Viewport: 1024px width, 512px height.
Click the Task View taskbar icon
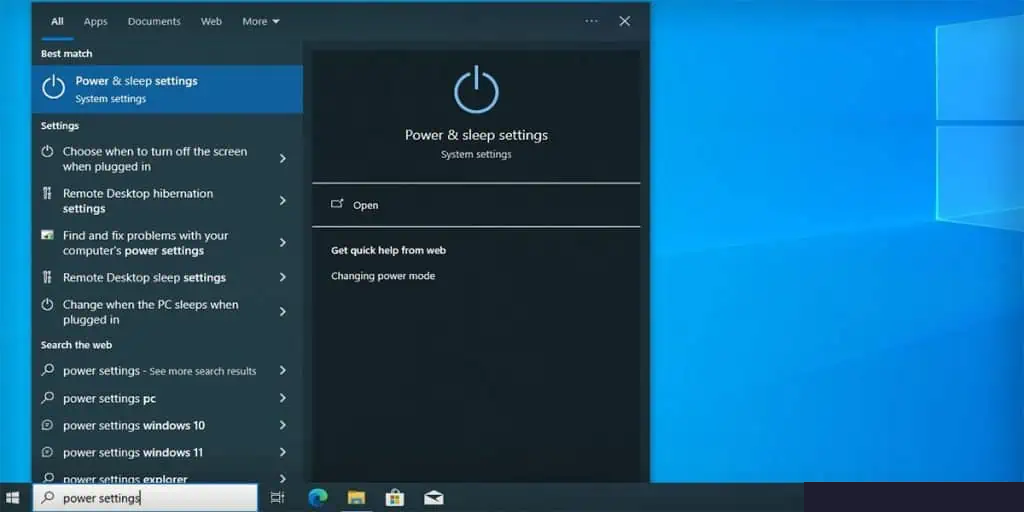(x=278, y=497)
